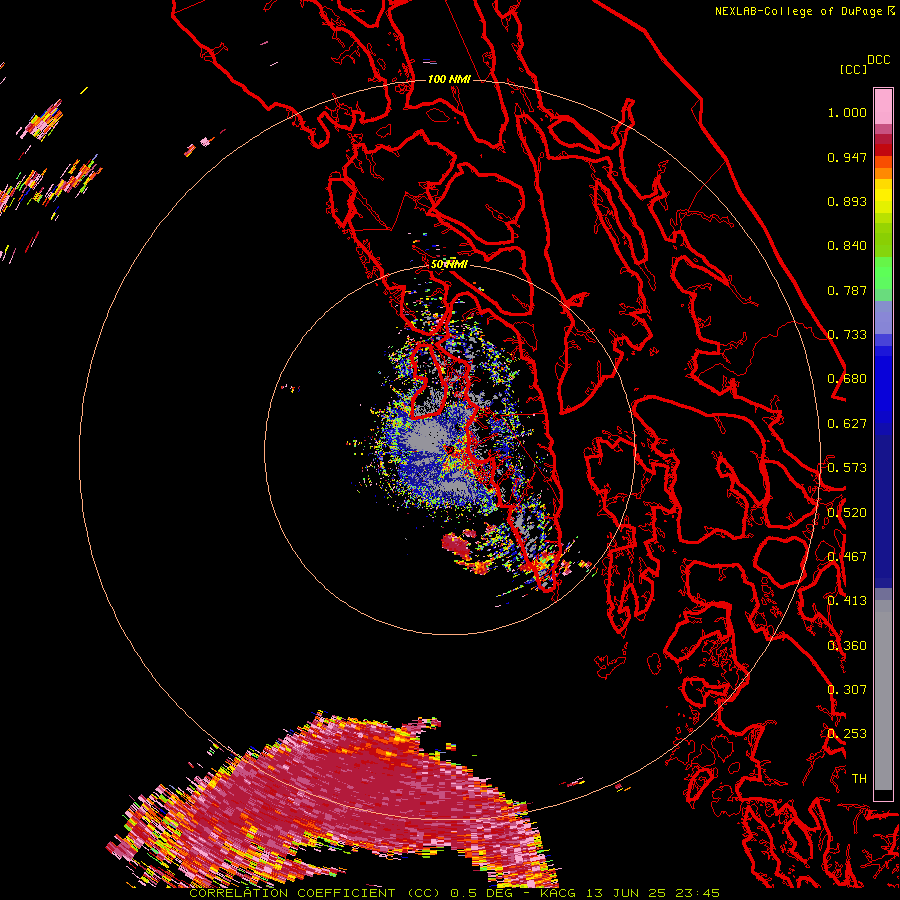Click the 0.893 scale label
This screenshot has width=900, height=900.
tap(847, 202)
